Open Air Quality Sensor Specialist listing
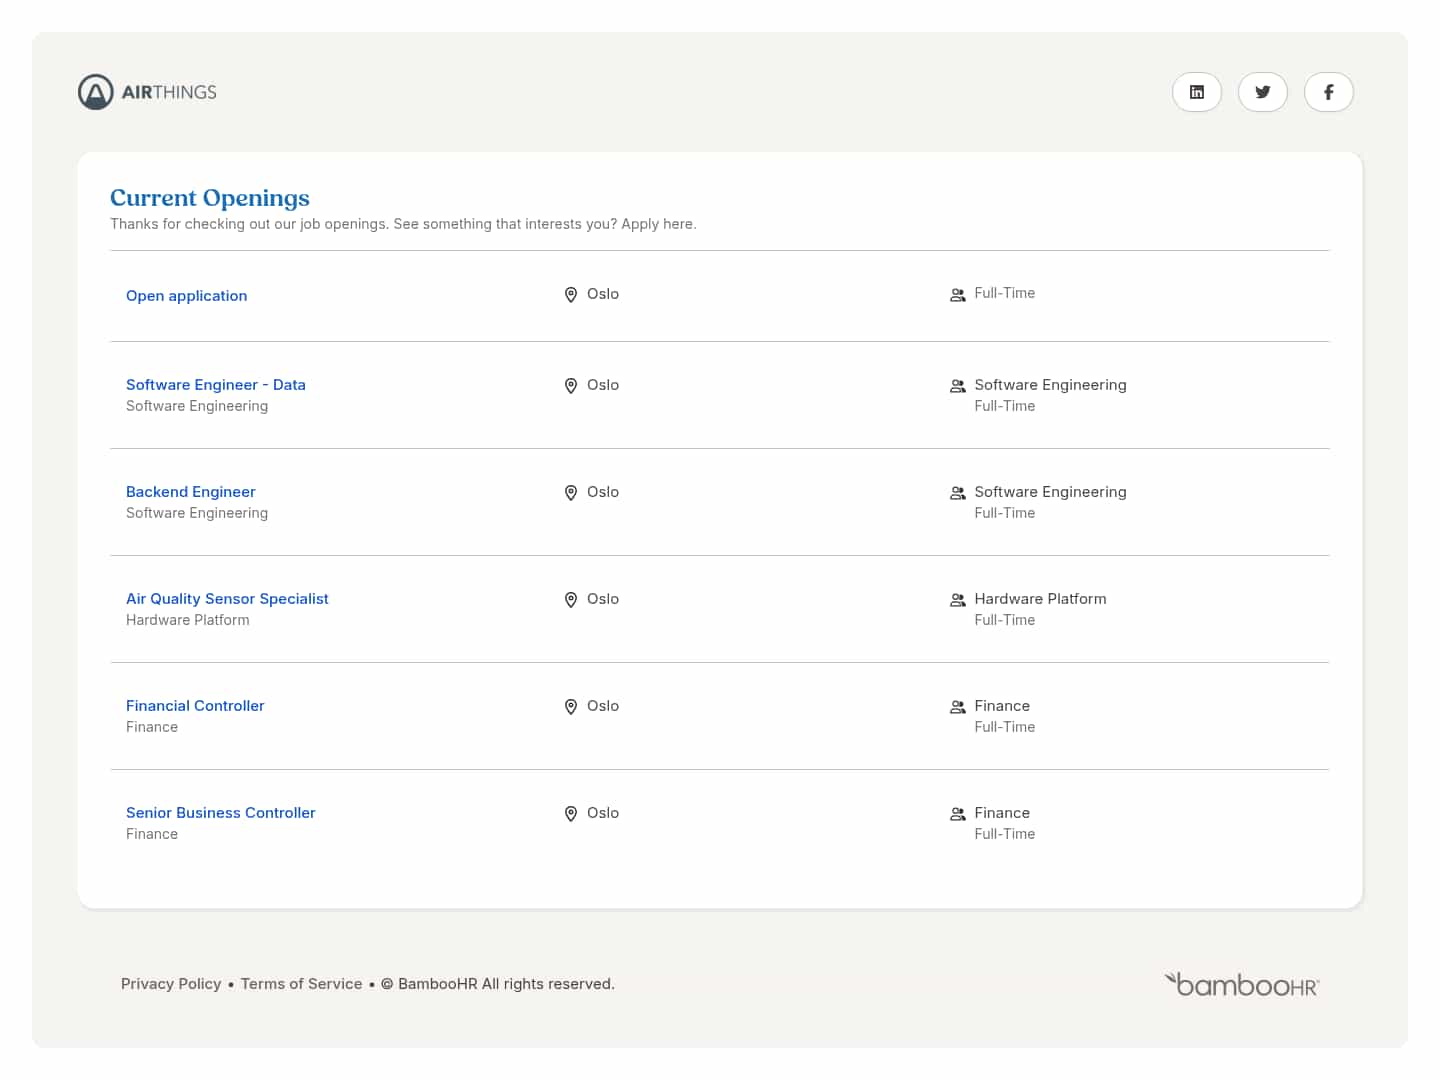The image size is (1440, 1080). pyautogui.click(x=227, y=599)
